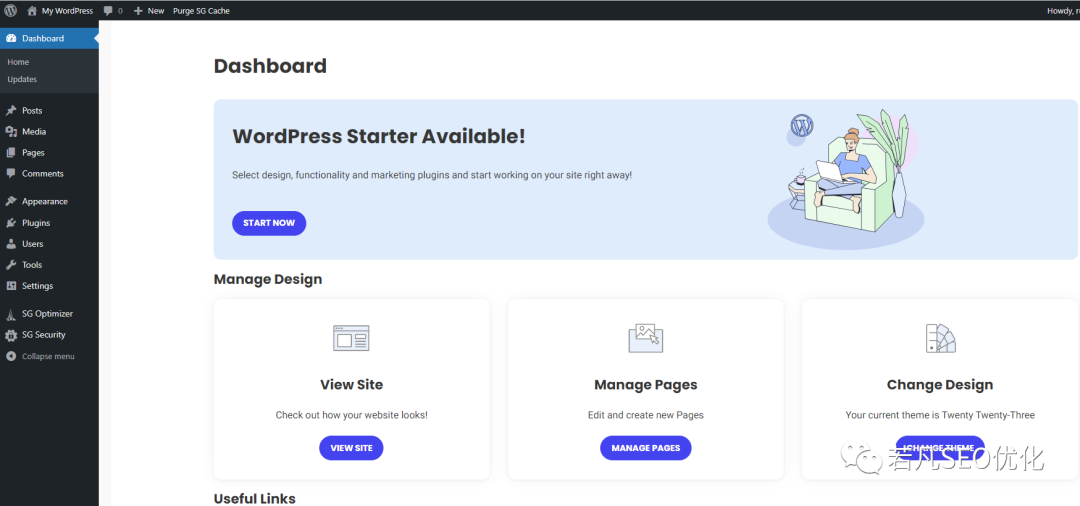Click the View Site browser window icon
The height and width of the screenshot is (506, 1080).
click(x=351, y=338)
